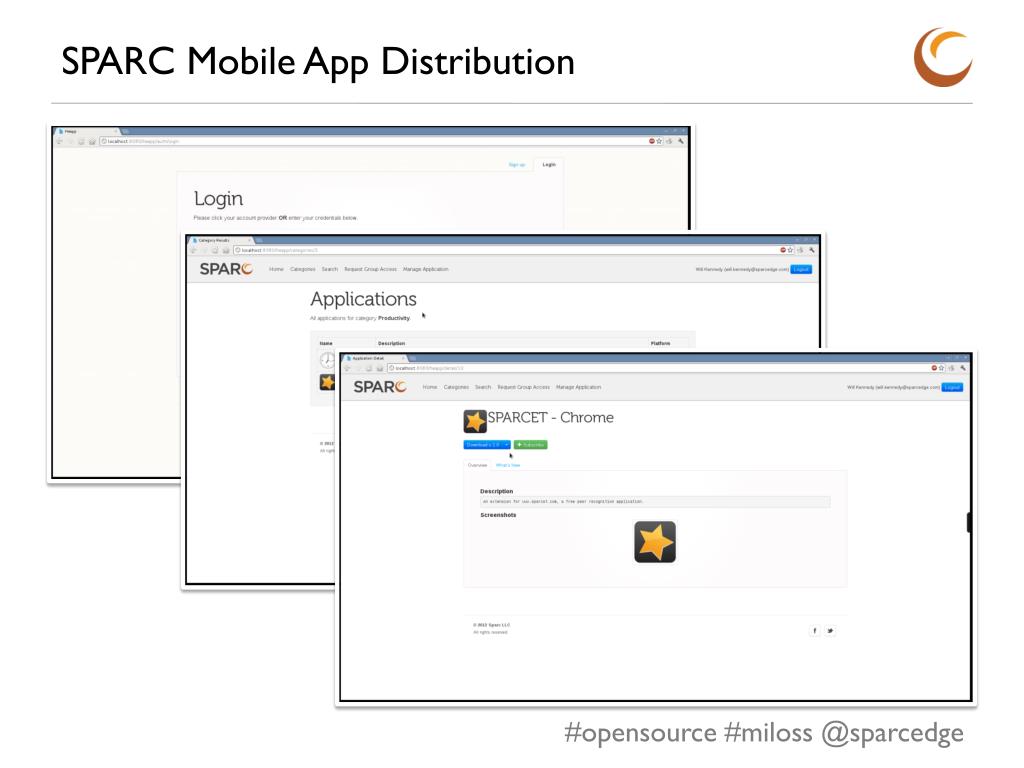Switch to the Overview tab
Screen dimensions: 1024x768
coord(477,465)
